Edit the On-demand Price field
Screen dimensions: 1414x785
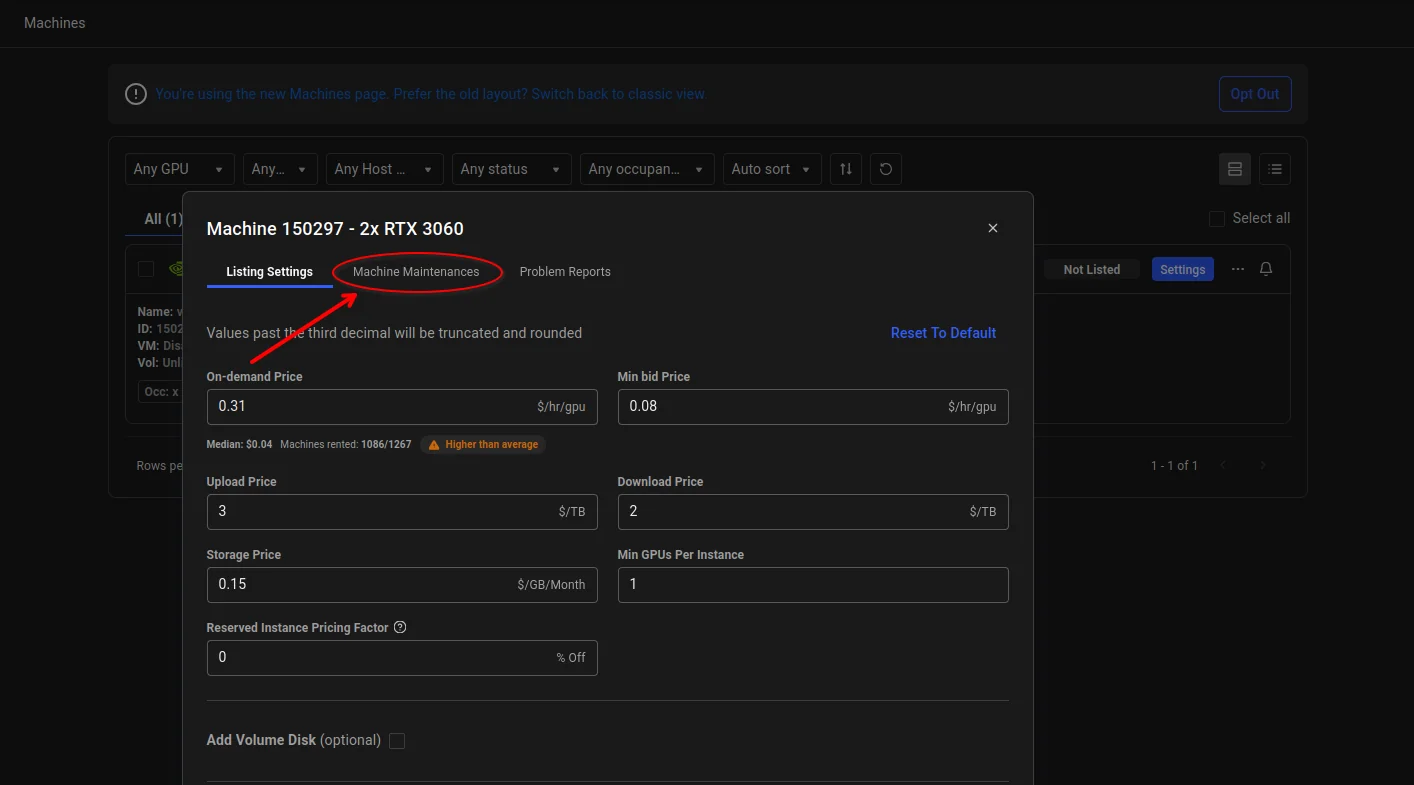click(402, 407)
